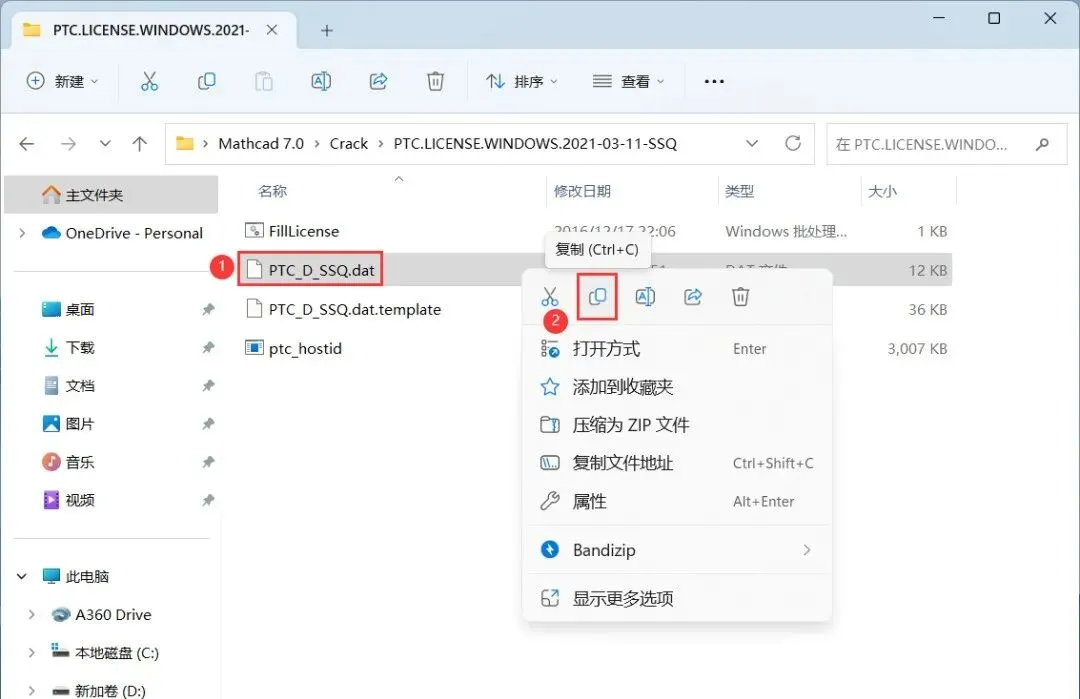Click the pin icon beside 下载

[x=208, y=348]
